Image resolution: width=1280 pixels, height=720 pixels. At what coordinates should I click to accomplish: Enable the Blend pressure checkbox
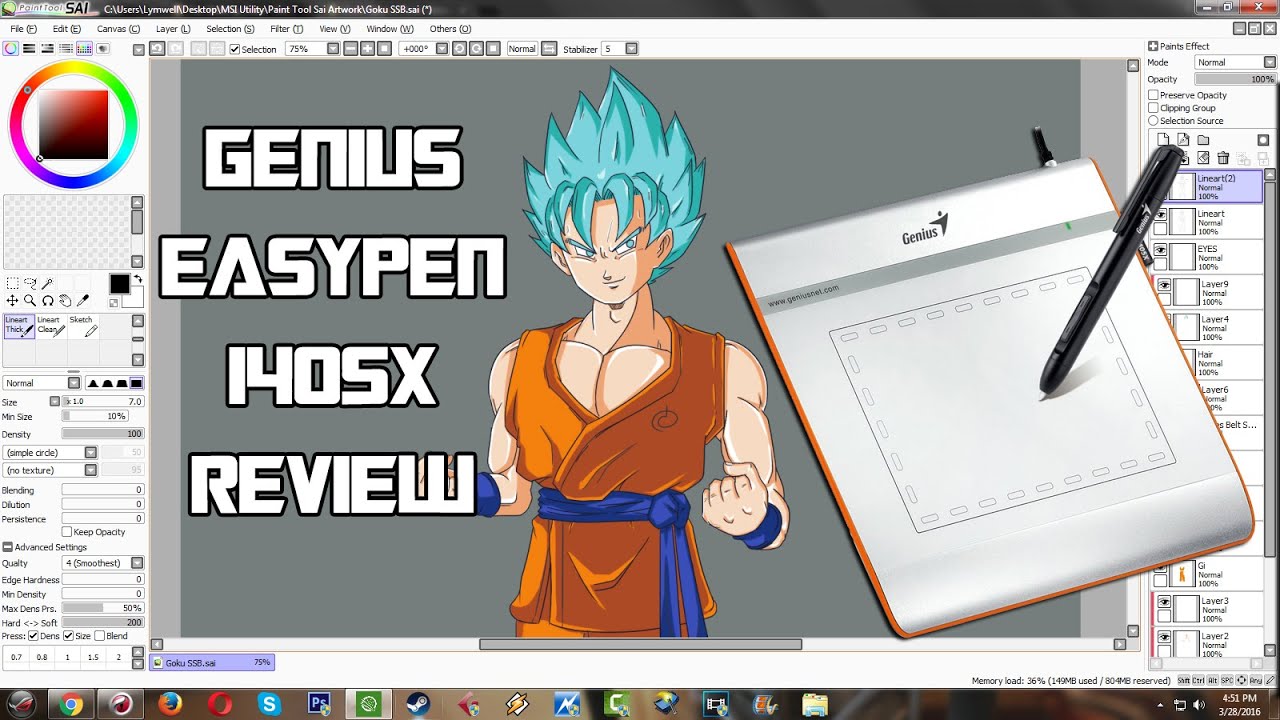point(99,636)
